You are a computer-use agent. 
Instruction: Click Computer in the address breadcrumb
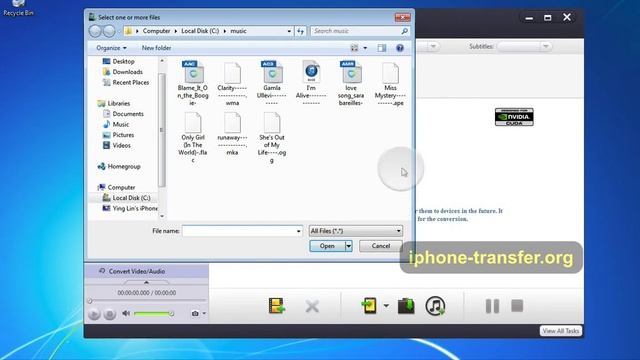156,31
